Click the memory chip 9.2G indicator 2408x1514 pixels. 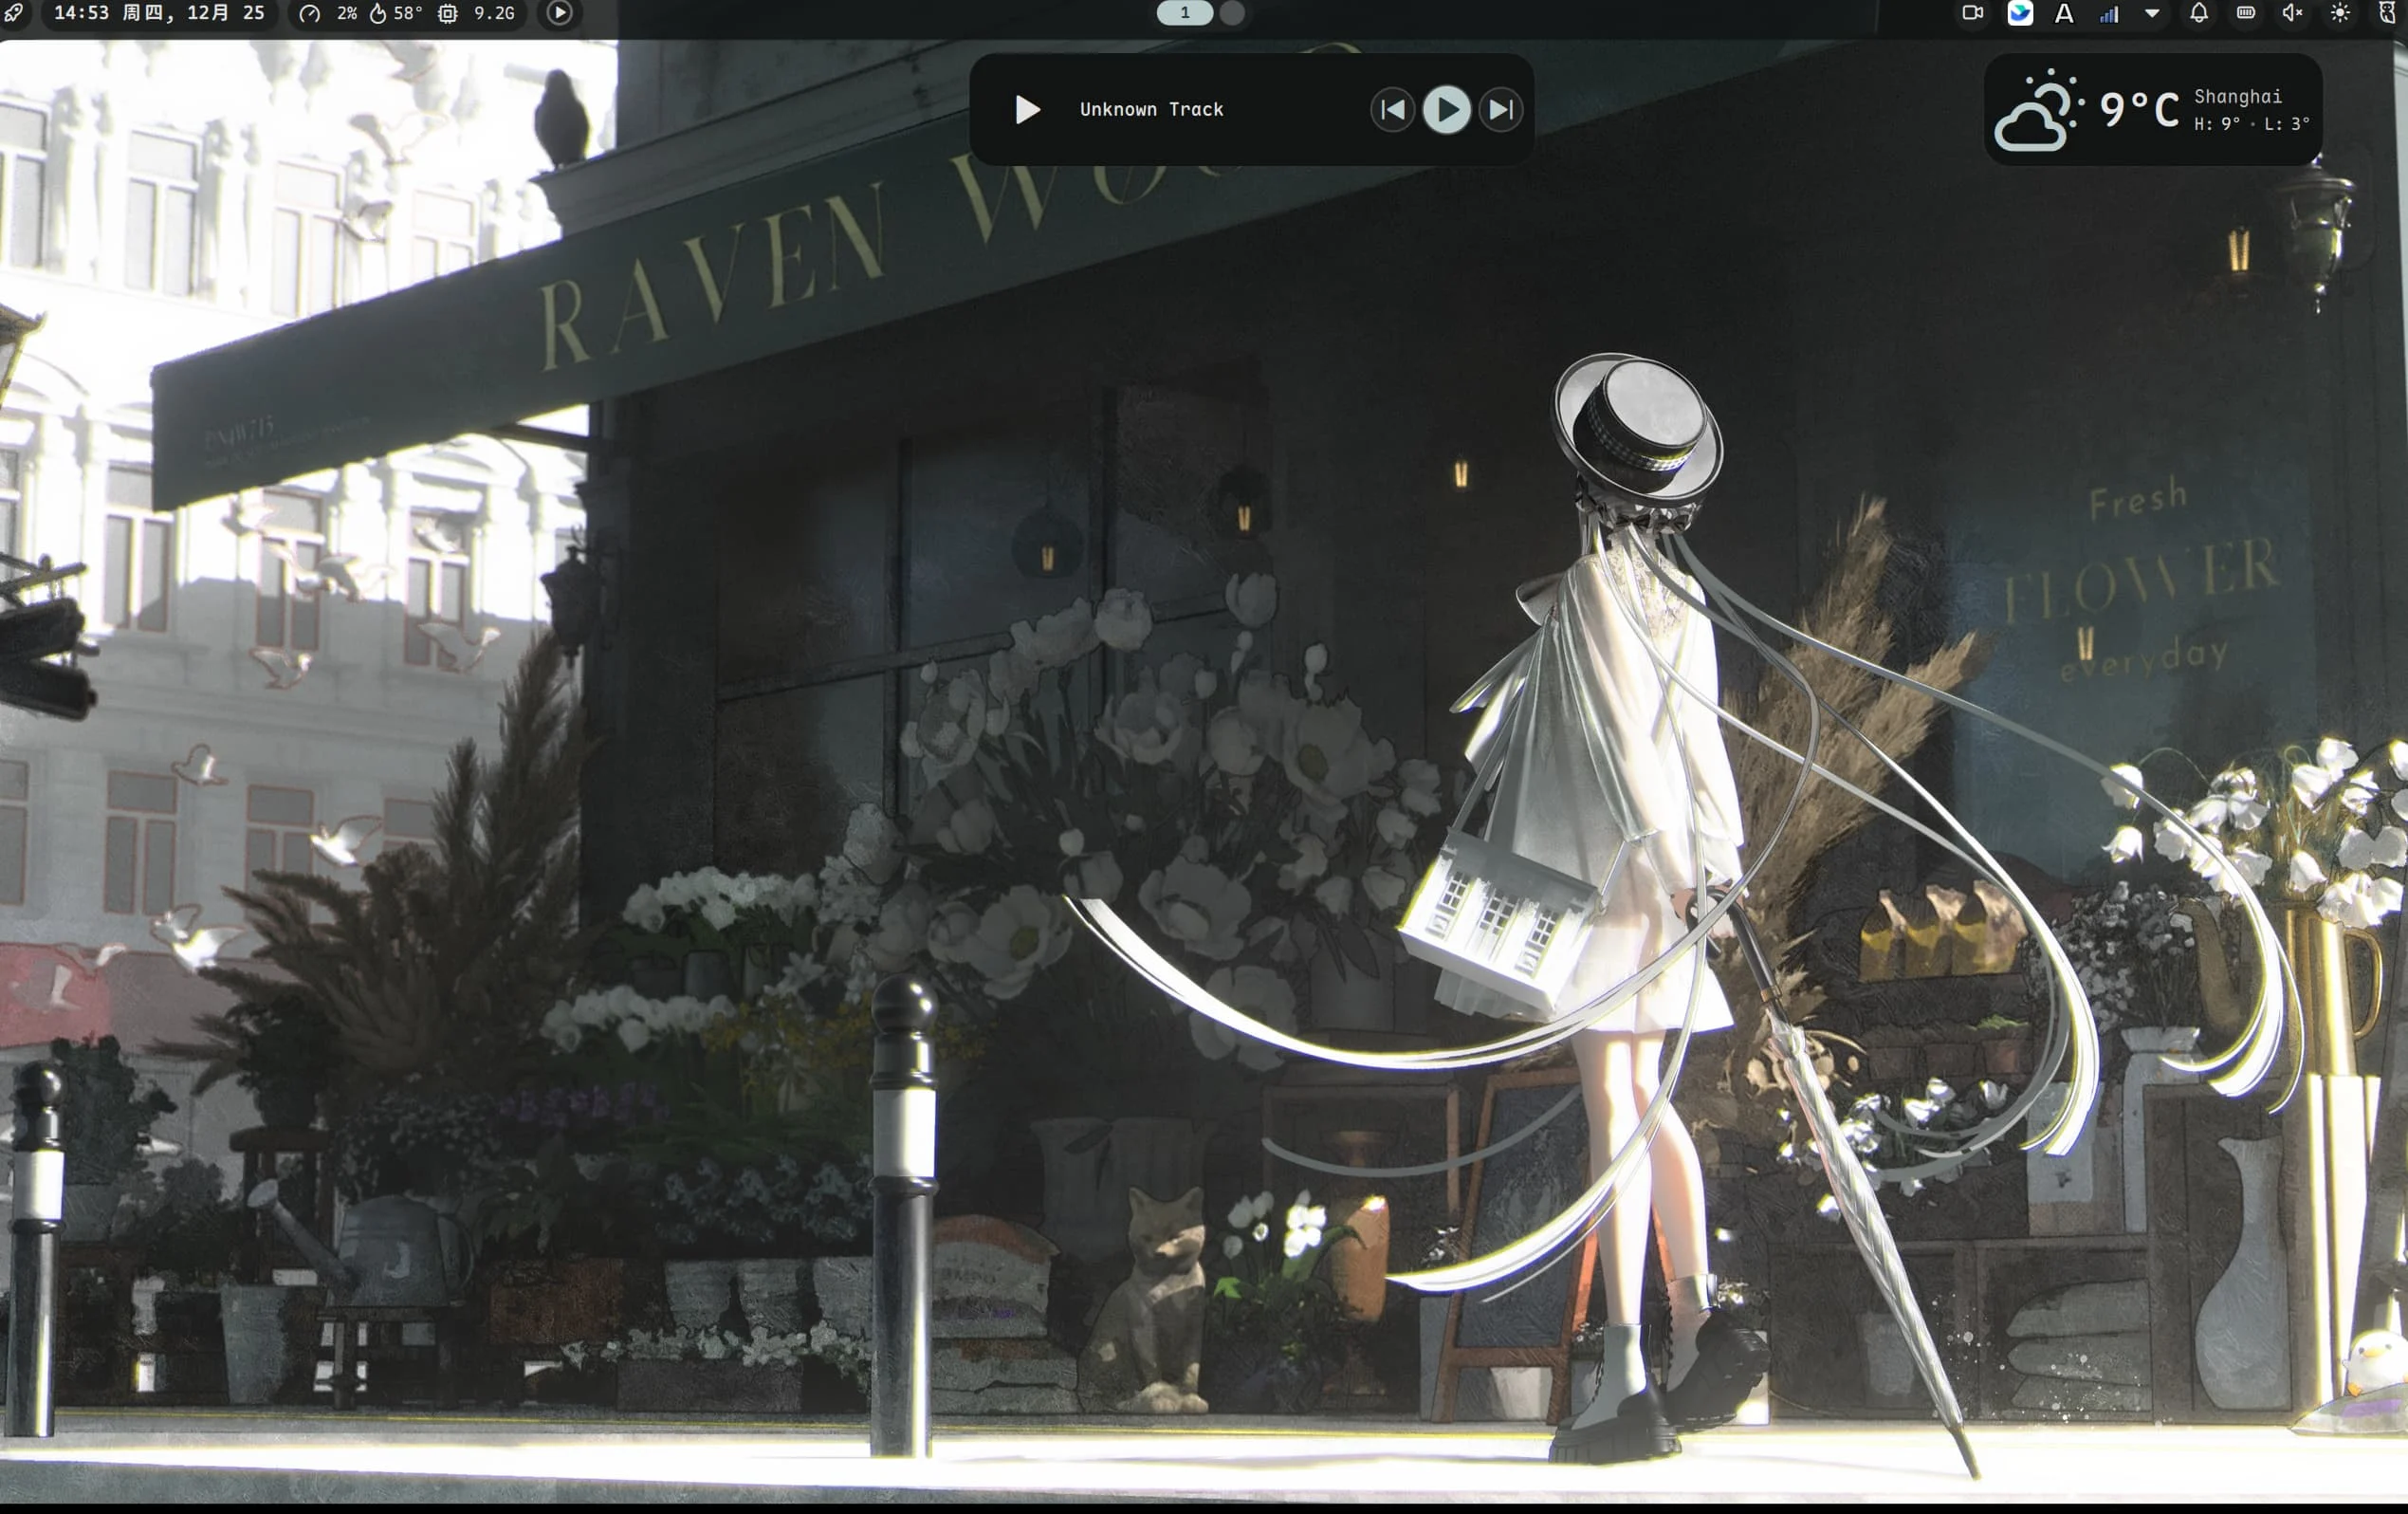[x=448, y=14]
